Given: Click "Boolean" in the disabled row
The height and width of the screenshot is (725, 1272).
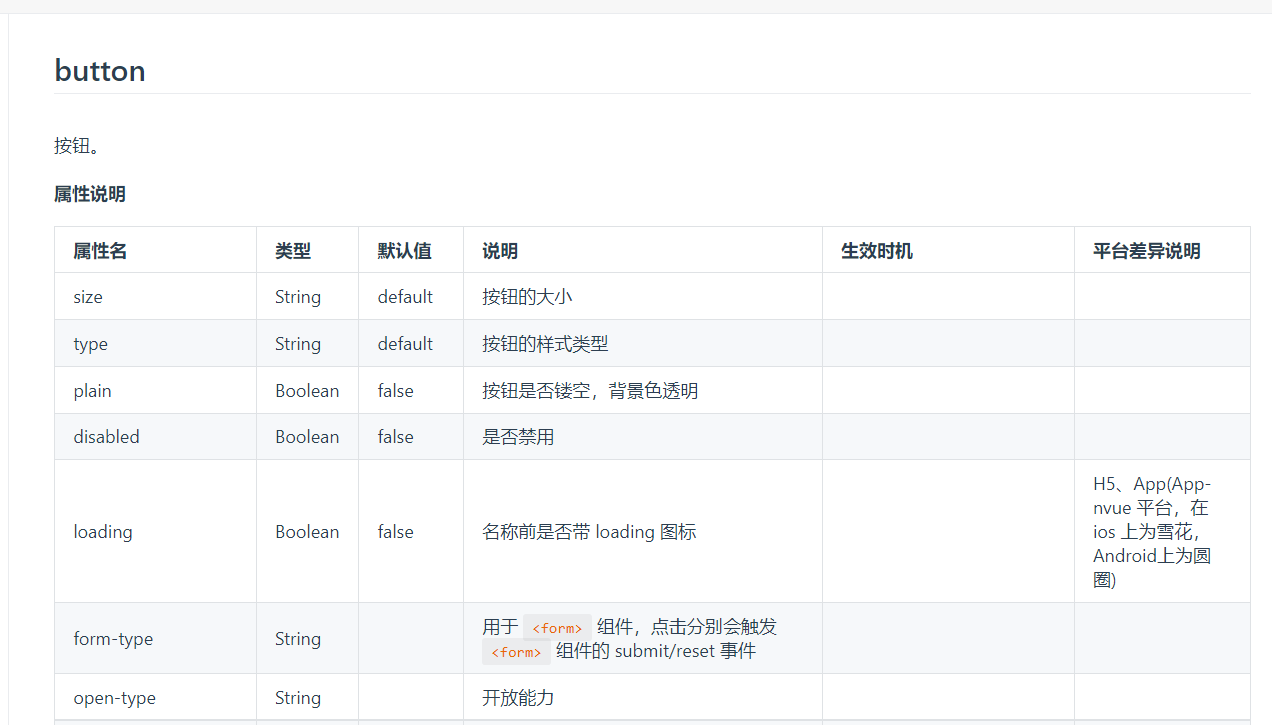Looking at the screenshot, I should (307, 437).
